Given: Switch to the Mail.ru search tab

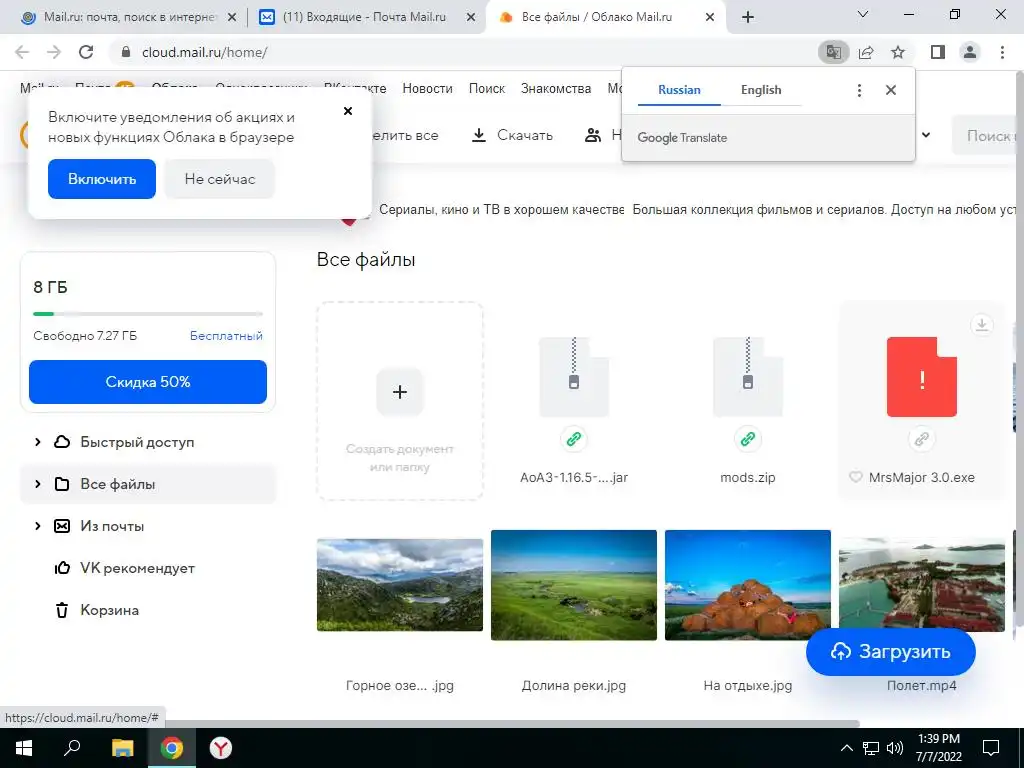Looking at the screenshot, I should pyautogui.click(x=128, y=18).
